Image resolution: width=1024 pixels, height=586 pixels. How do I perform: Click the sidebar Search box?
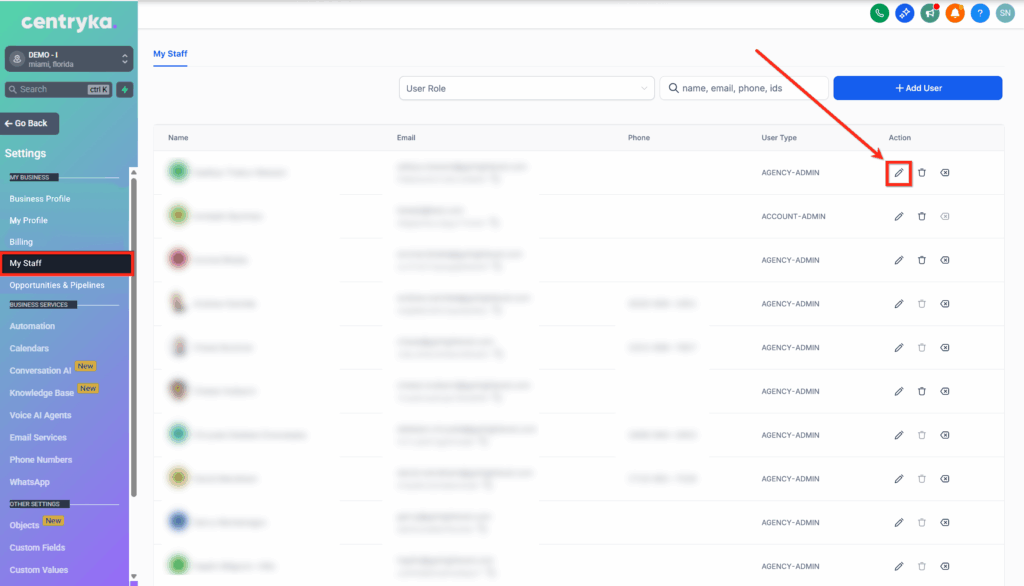point(59,90)
